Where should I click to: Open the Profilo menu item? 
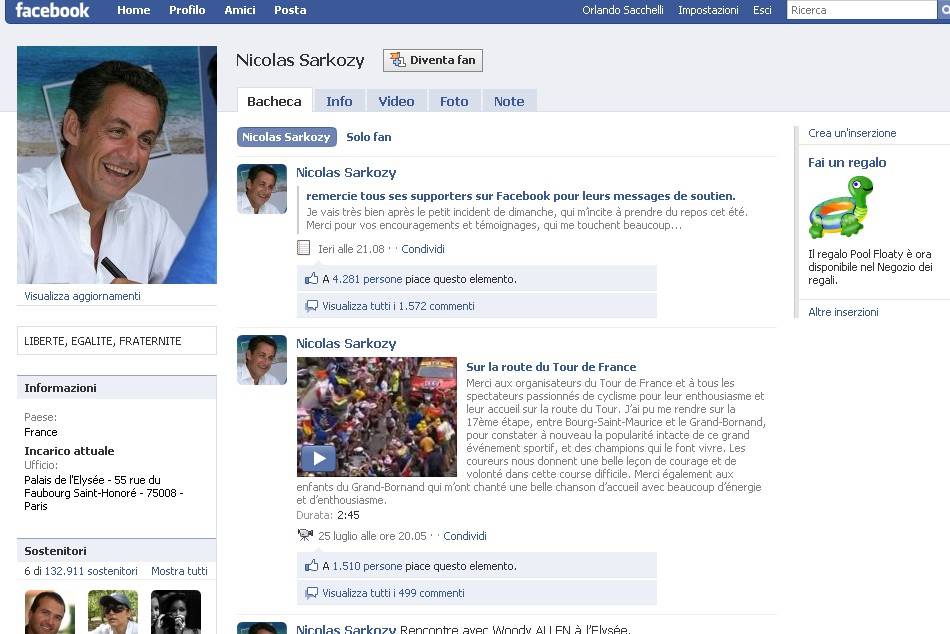click(187, 10)
